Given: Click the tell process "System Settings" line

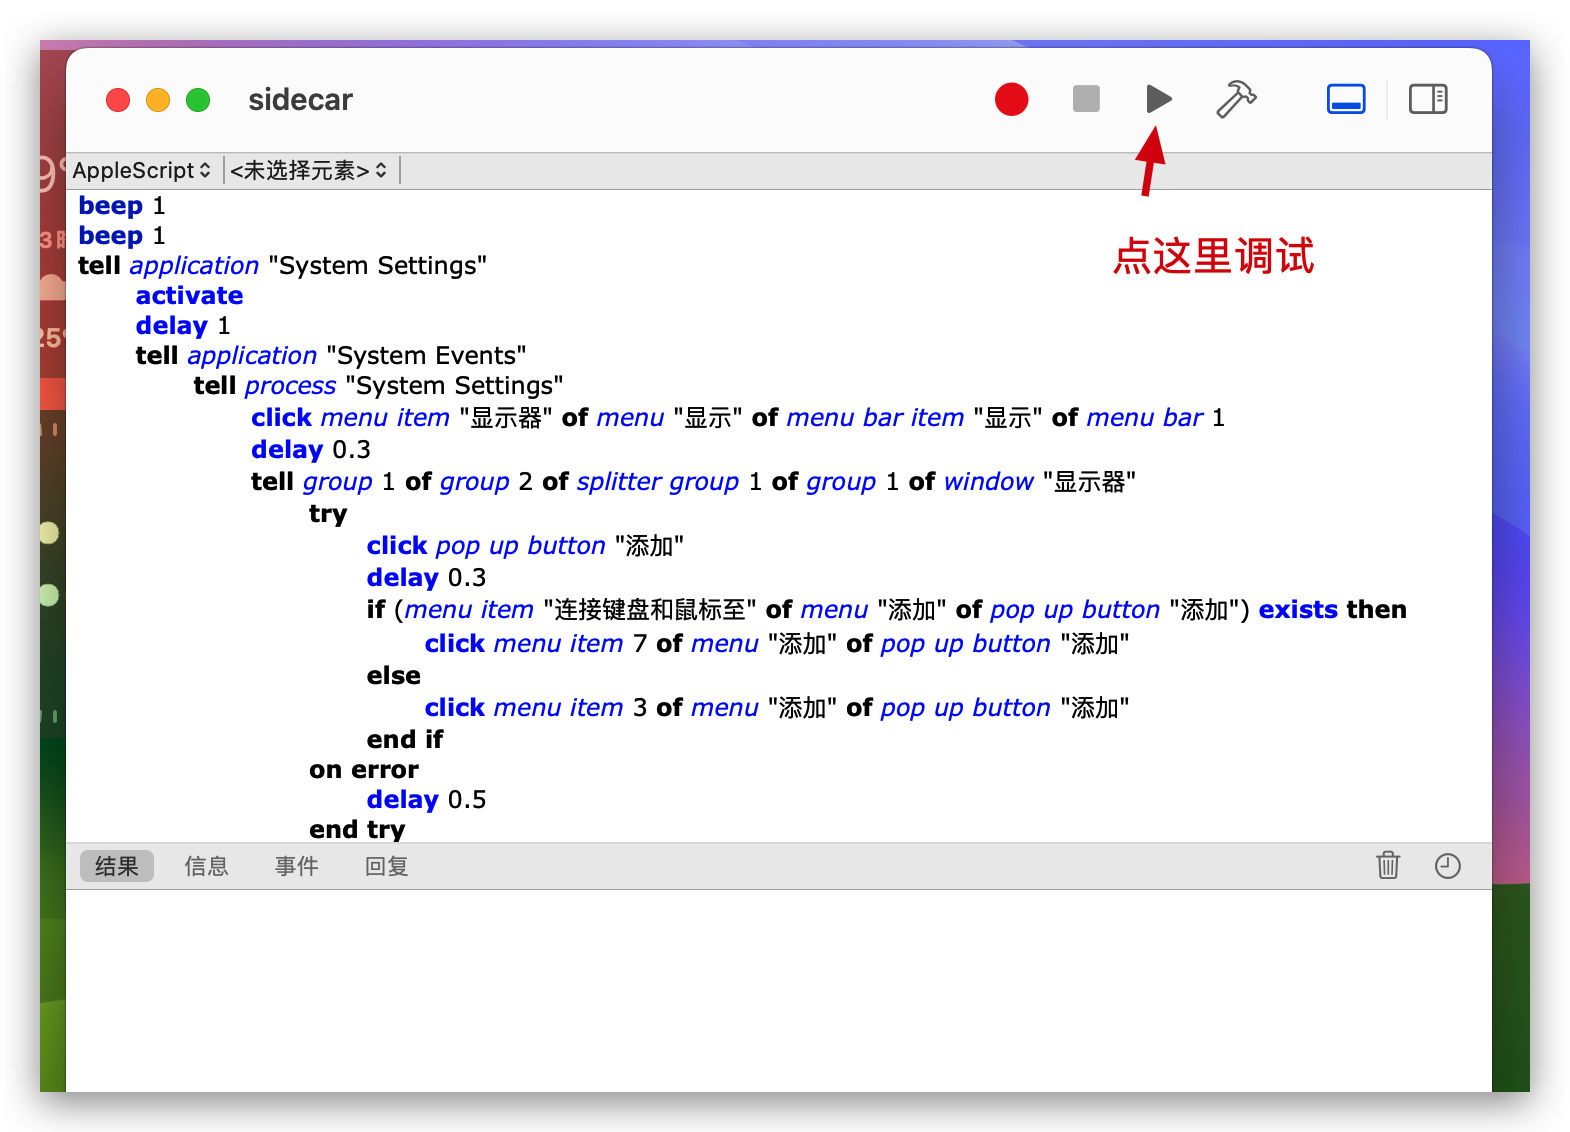Looking at the screenshot, I should [x=379, y=386].
